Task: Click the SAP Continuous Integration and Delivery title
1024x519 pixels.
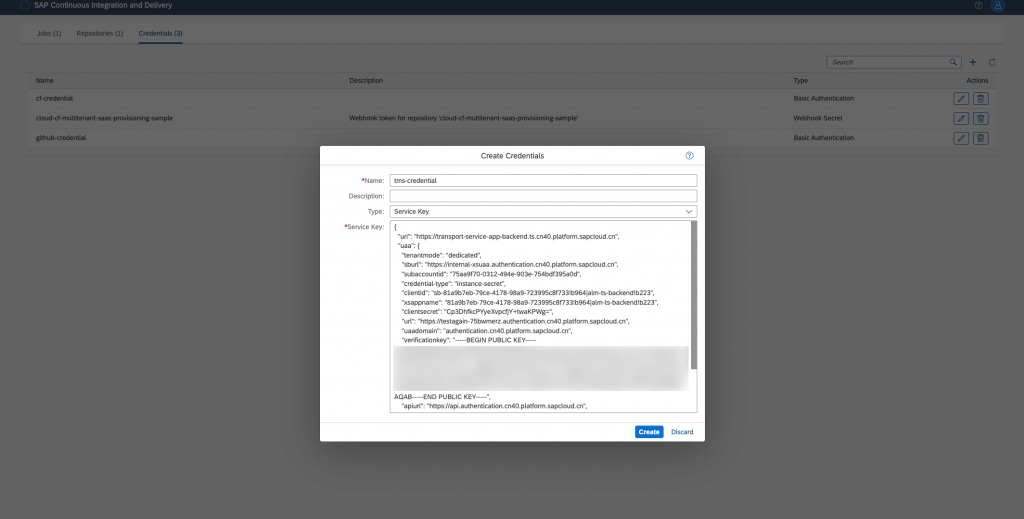Action: [103, 5]
